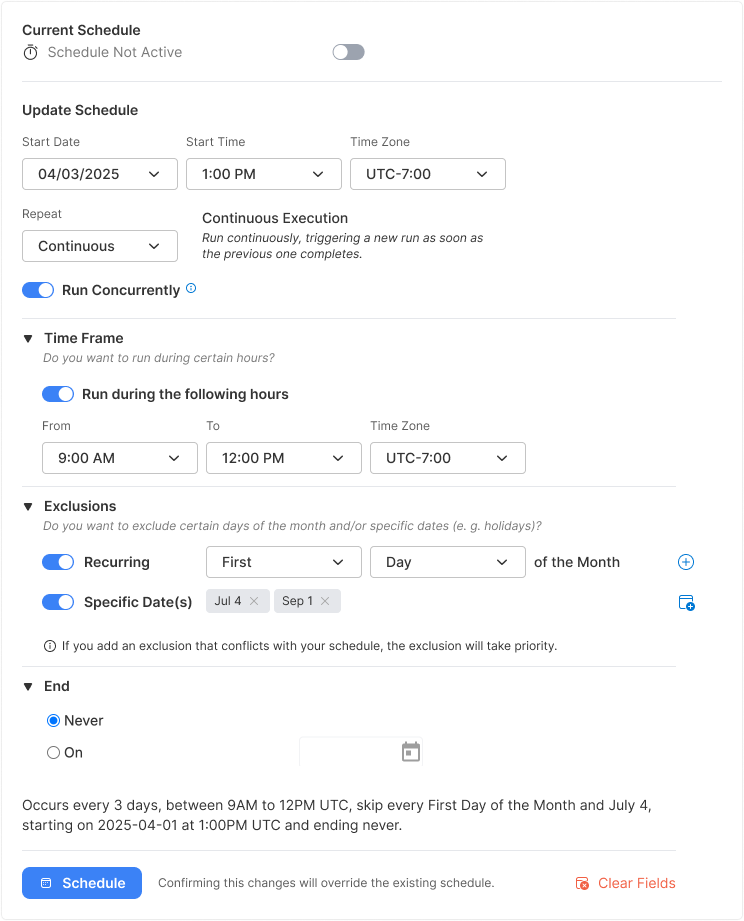Open the end date calendar picker icon
The height and width of the screenshot is (921, 744).
click(x=411, y=752)
